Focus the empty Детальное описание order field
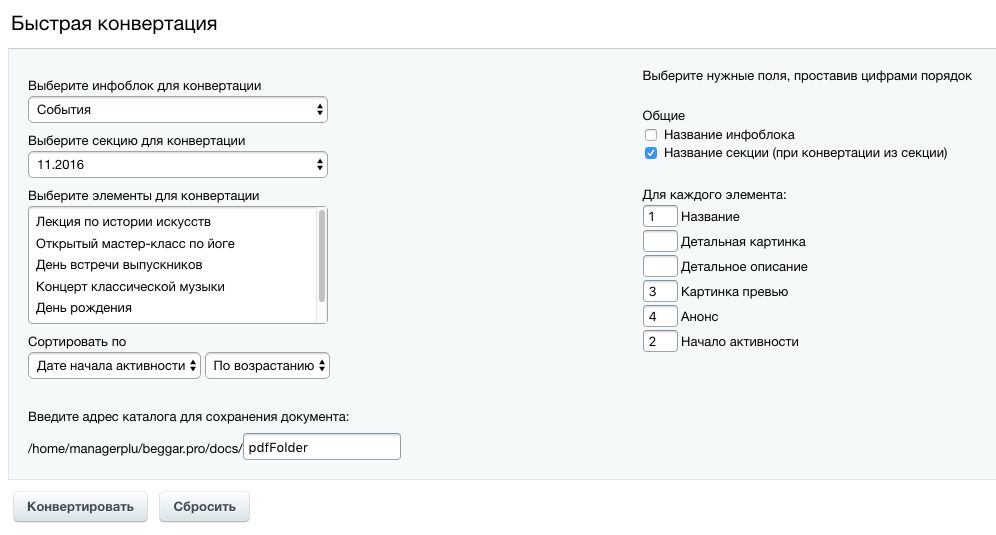 [x=660, y=267]
